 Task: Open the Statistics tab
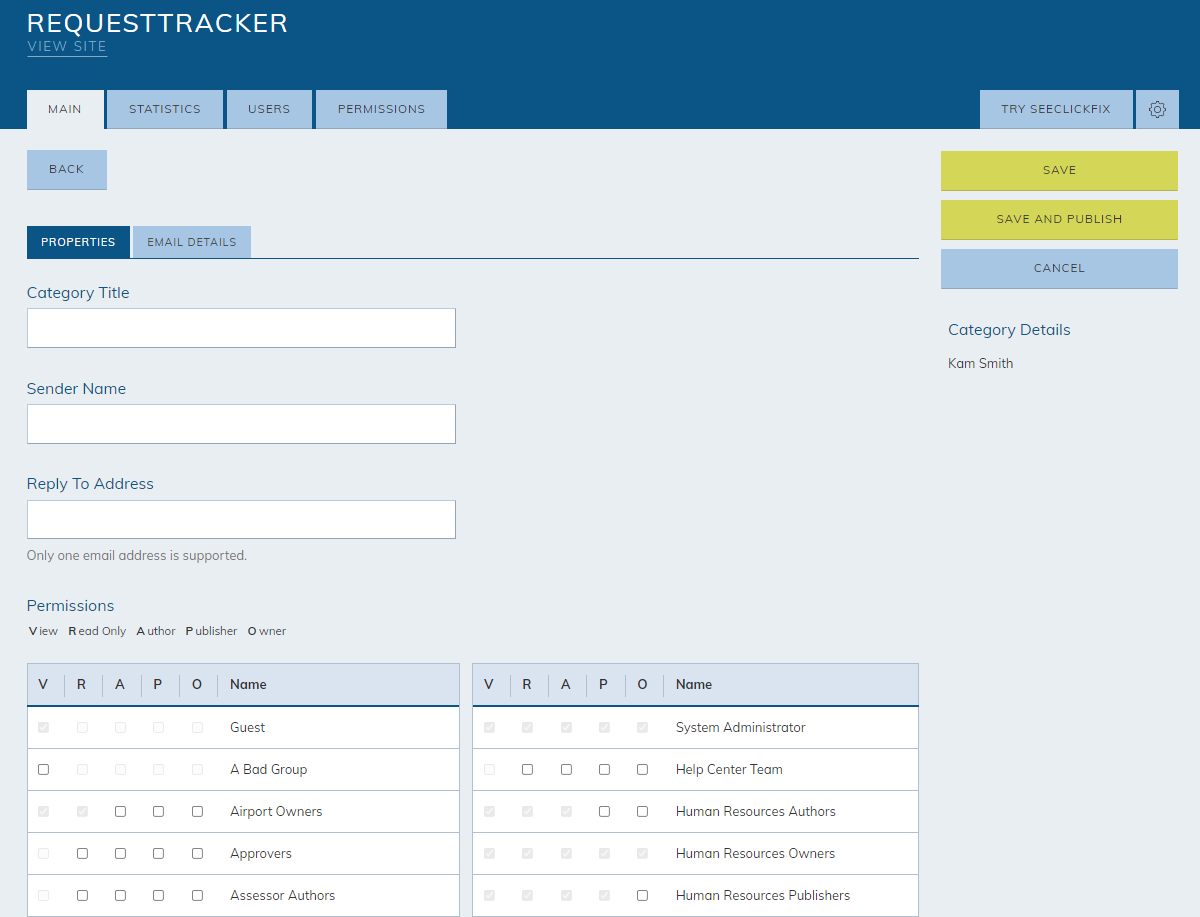pos(165,109)
